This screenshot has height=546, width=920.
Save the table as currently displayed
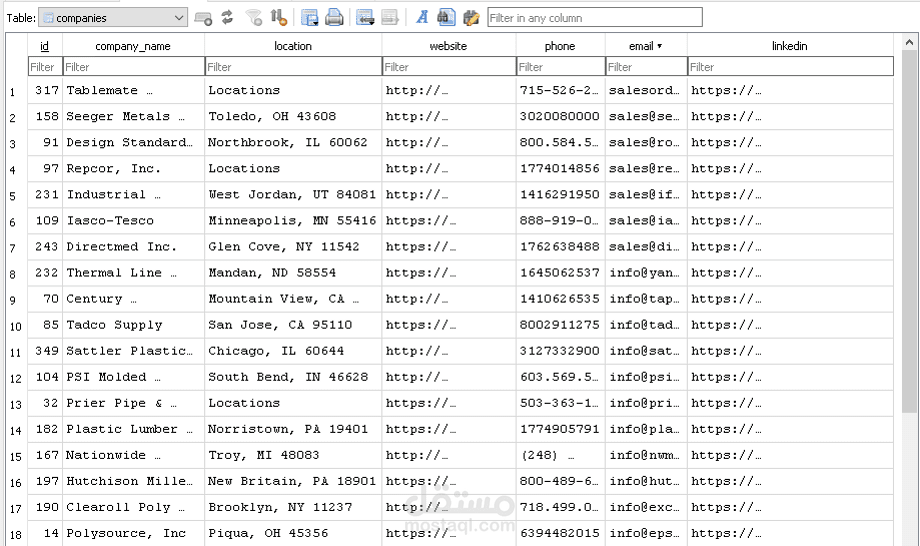tap(309, 18)
